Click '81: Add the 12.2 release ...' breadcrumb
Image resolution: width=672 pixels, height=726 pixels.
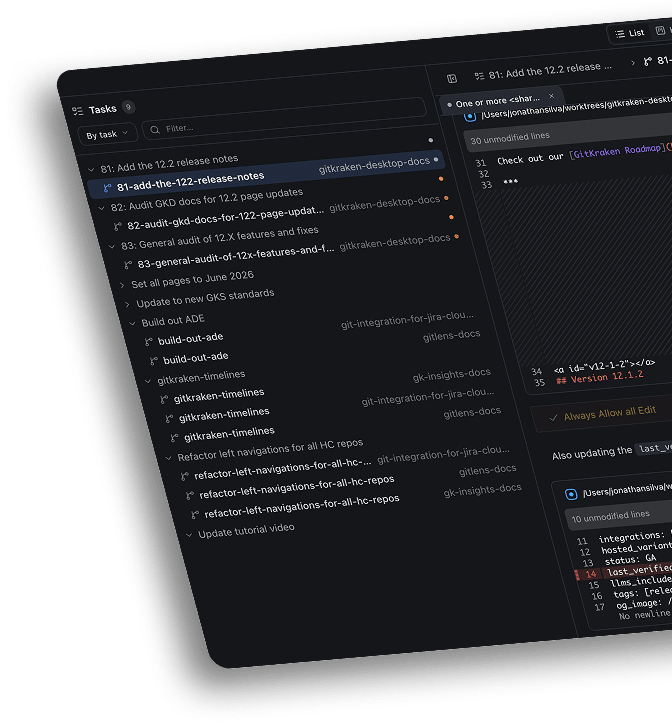(550, 70)
